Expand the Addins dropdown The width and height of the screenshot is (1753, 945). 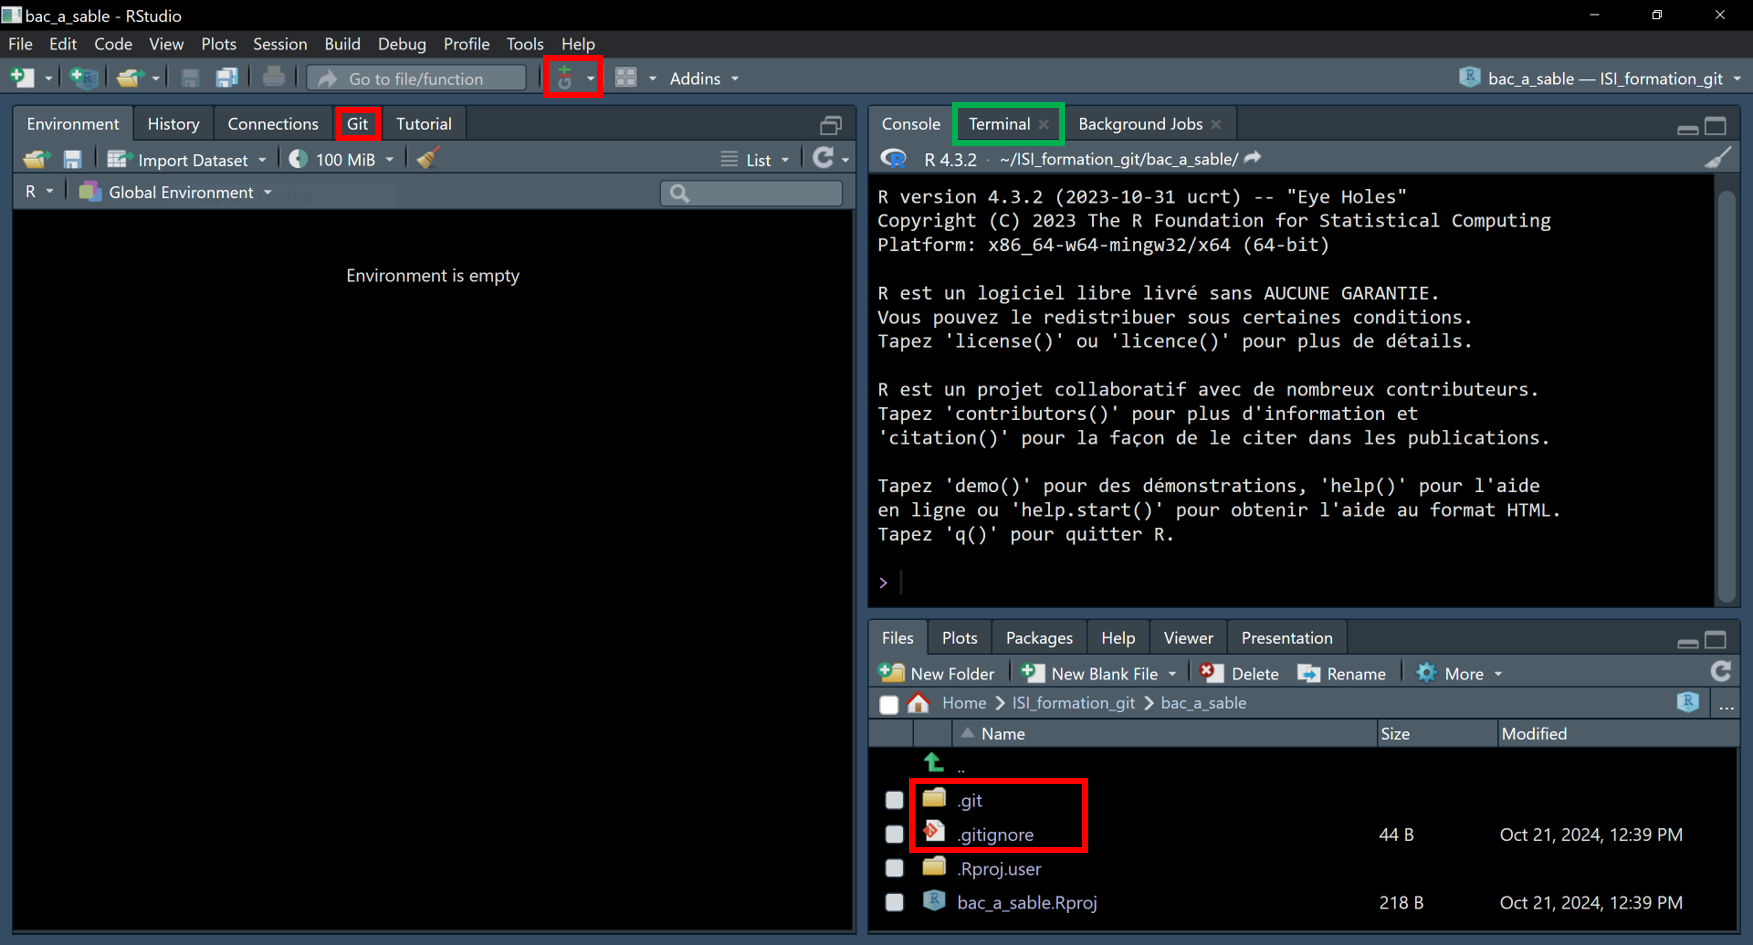click(x=704, y=78)
